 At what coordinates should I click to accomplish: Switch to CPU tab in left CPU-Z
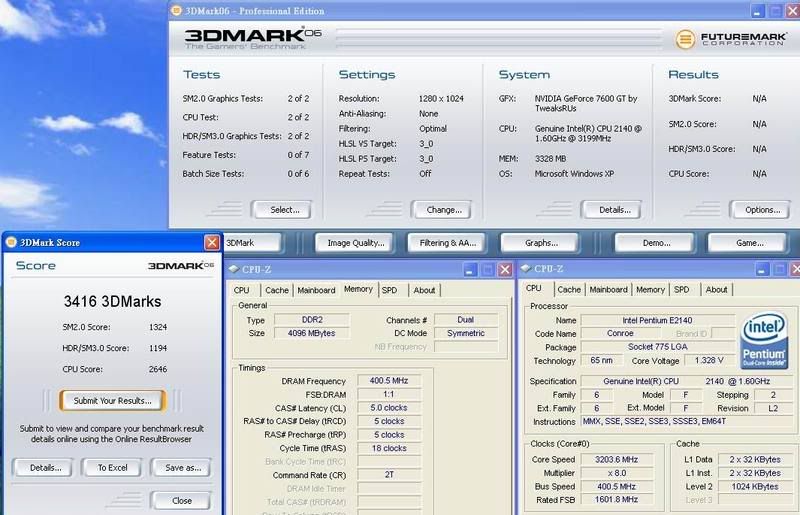[x=242, y=290]
